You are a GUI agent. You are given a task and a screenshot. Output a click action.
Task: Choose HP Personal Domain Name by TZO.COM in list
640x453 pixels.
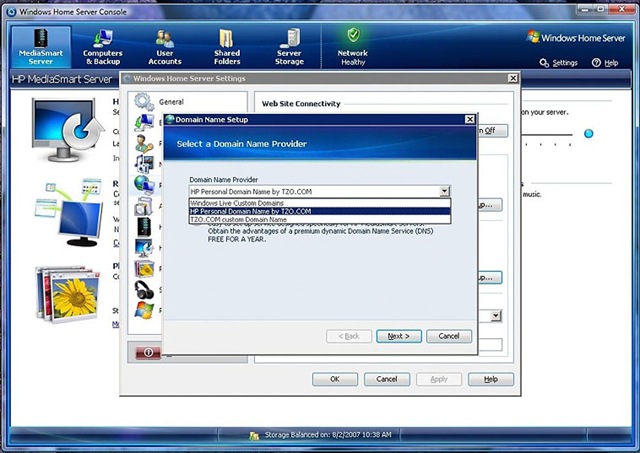(x=320, y=211)
